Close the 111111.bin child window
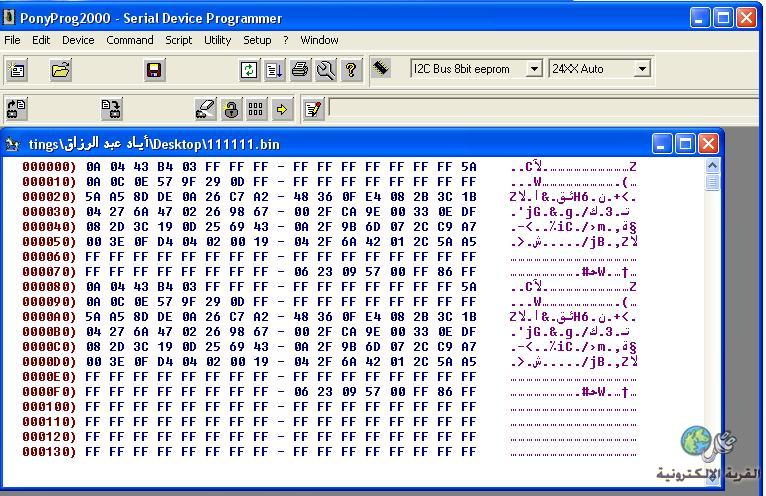Viewport: 766px width, 496px height. [708, 144]
